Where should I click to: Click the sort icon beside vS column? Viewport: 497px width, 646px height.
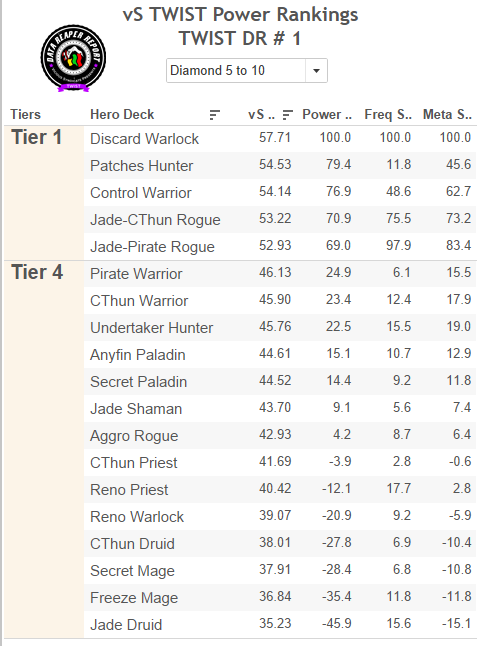pos(287,115)
